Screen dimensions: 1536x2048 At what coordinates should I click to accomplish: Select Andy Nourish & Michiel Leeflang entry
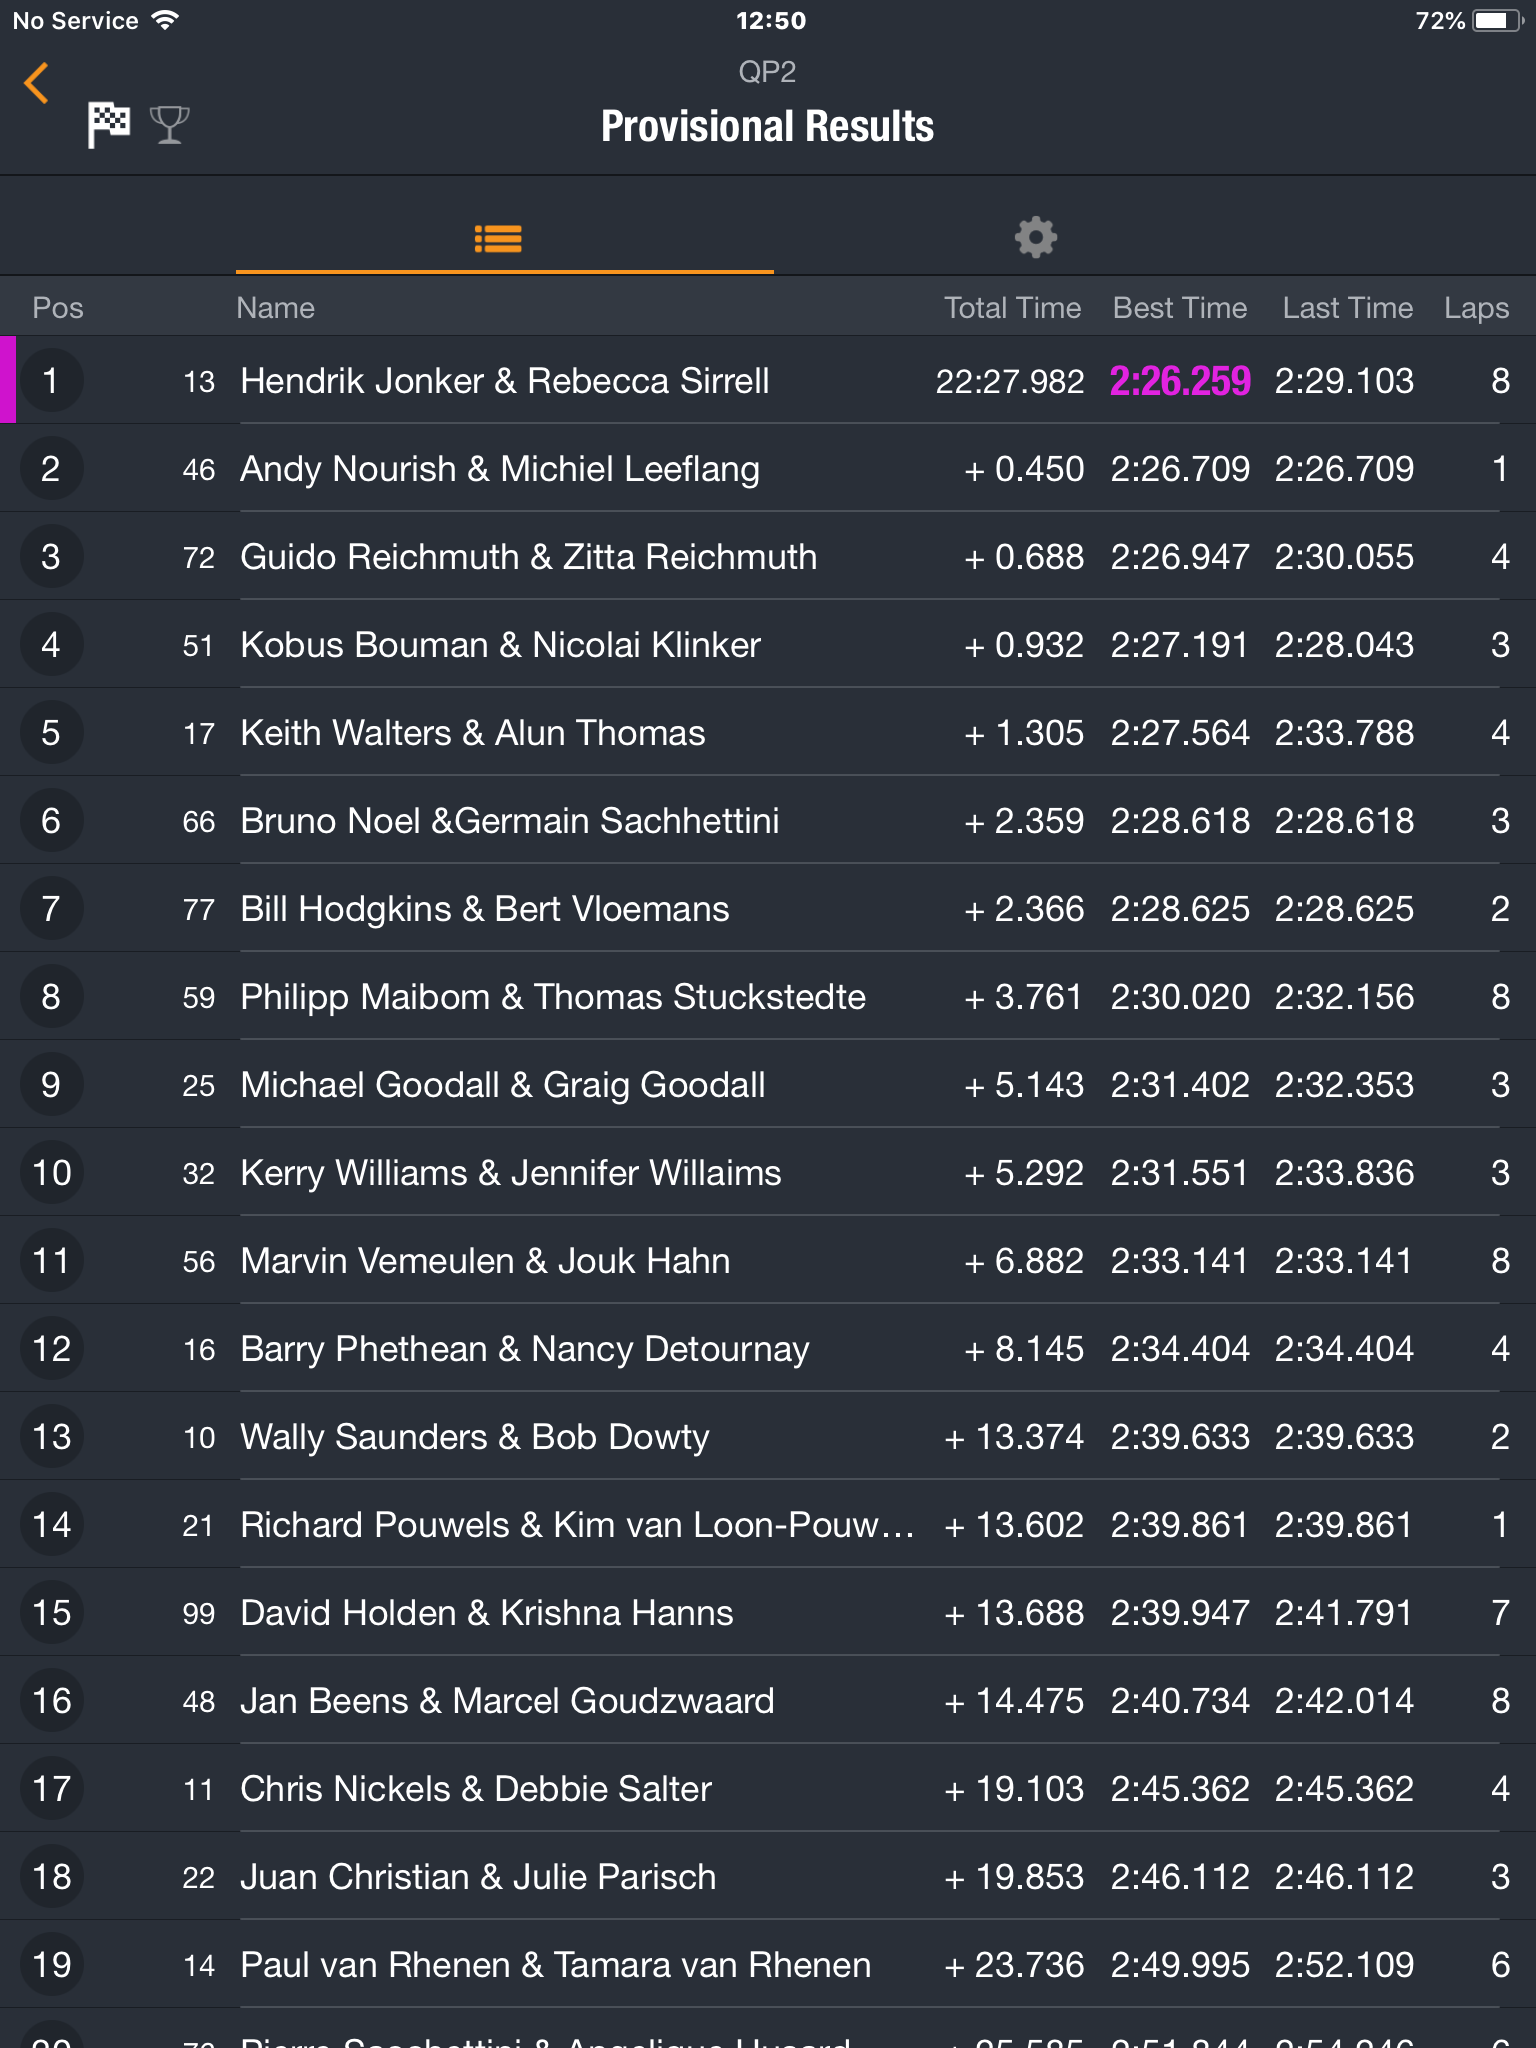coord(768,468)
